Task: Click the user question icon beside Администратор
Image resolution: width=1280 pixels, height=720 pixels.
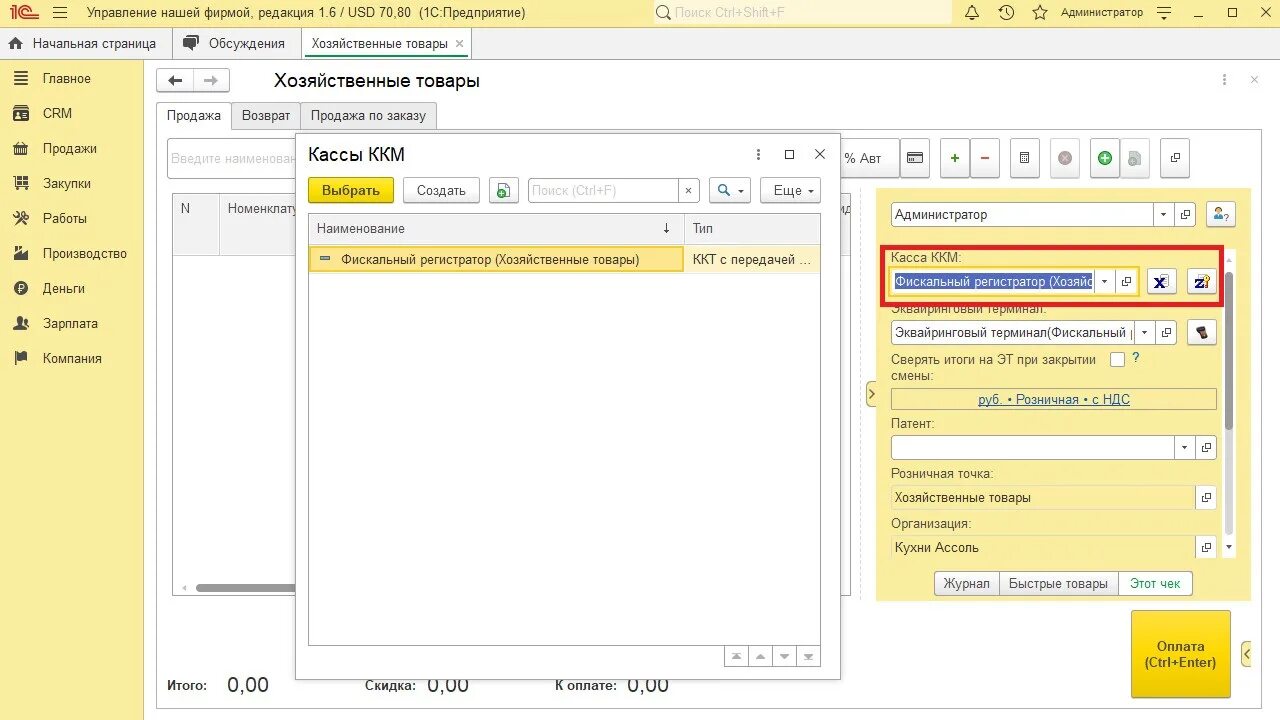Action: click(1221, 214)
